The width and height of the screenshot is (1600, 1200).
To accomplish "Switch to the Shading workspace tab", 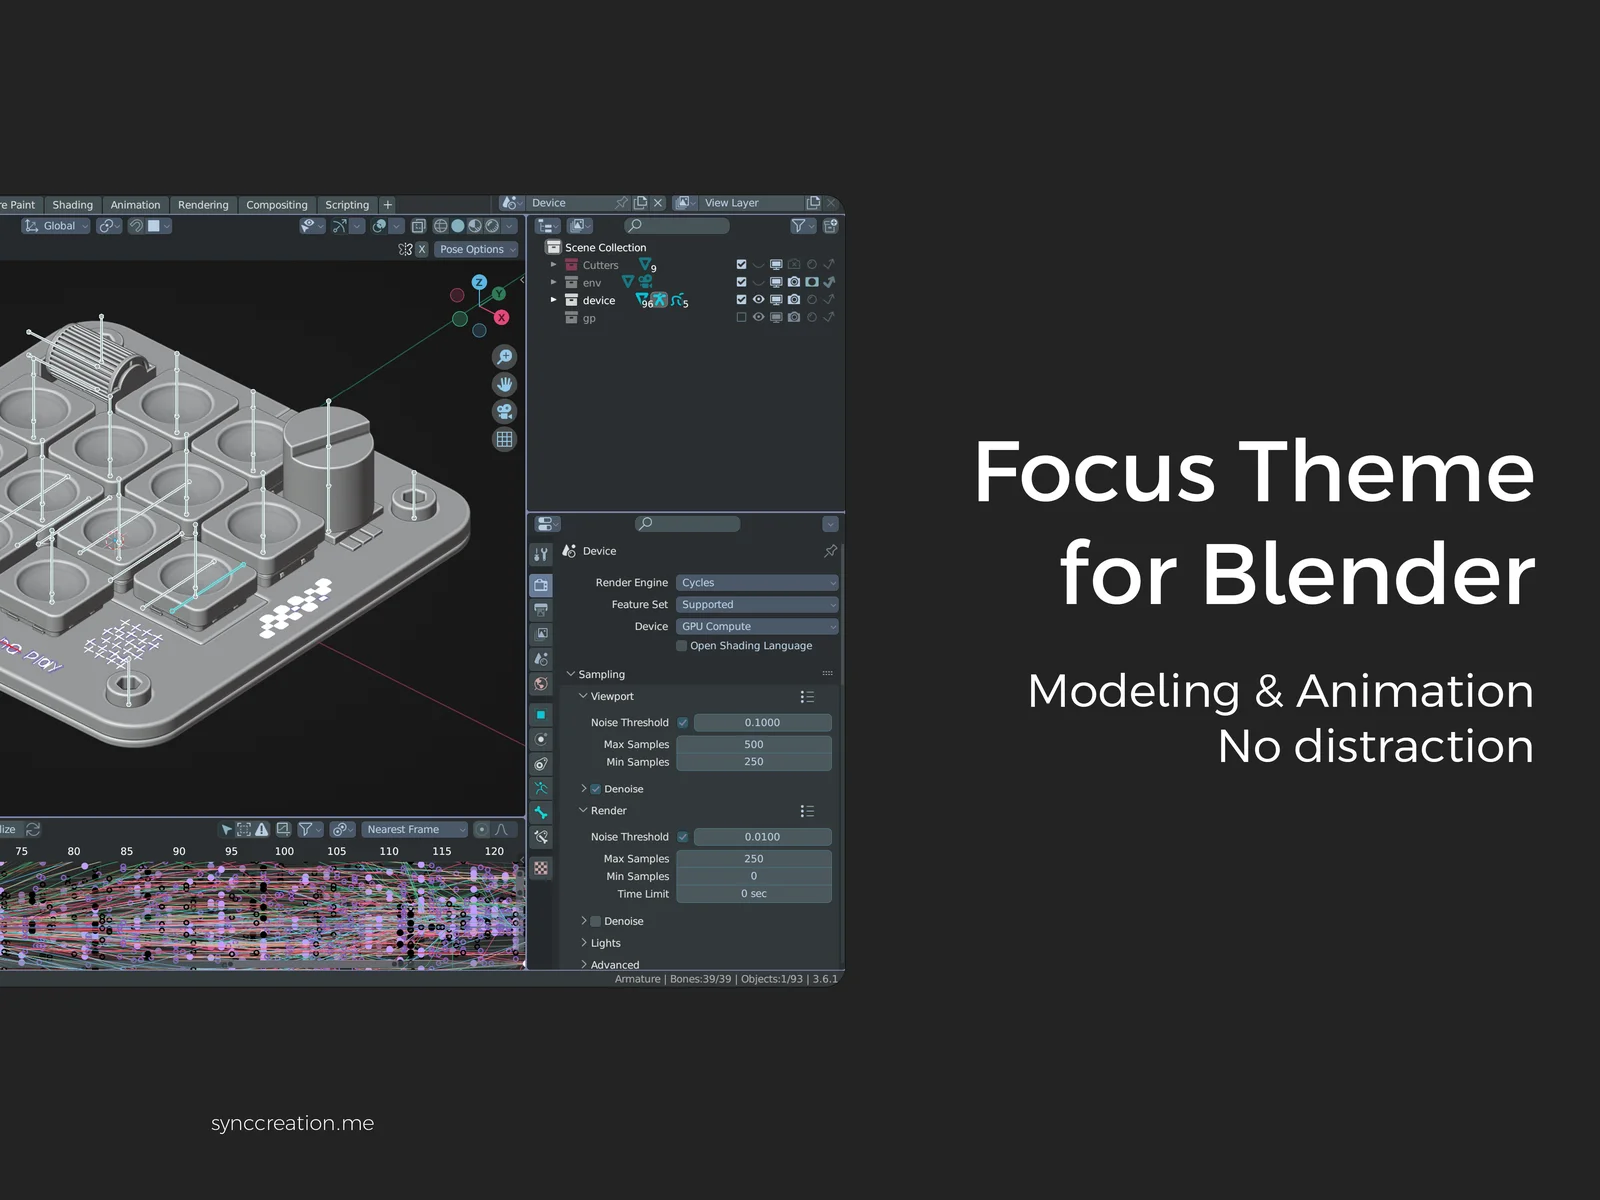I will coord(72,205).
